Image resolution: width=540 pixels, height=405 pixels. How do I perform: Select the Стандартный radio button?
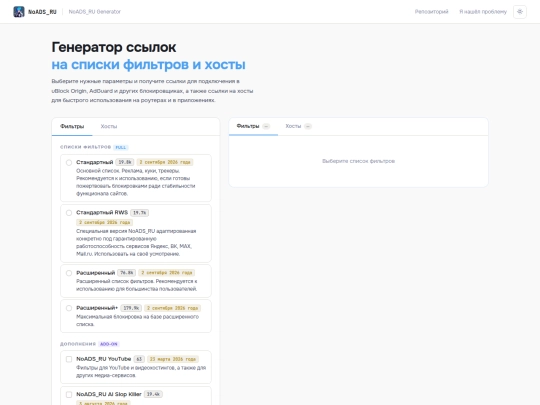[x=69, y=162]
